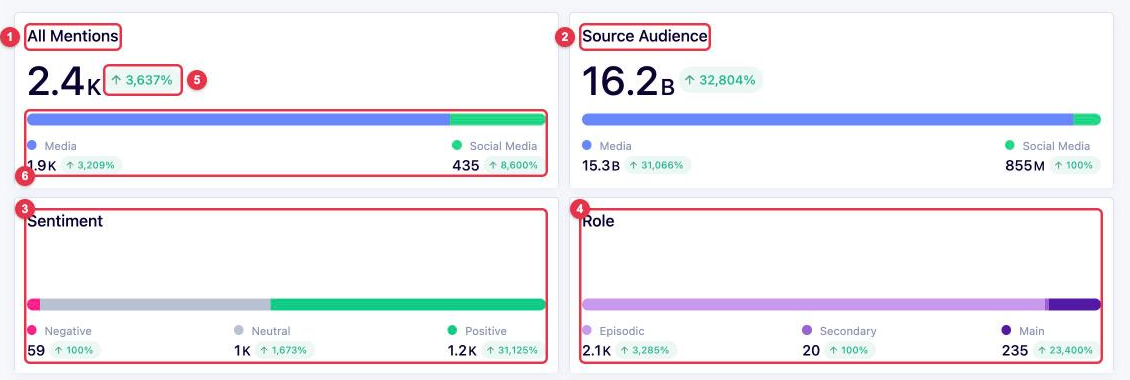This screenshot has width=1130, height=380.
Task: Click the 3,285% episodic growth badge
Action: coord(646,350)
